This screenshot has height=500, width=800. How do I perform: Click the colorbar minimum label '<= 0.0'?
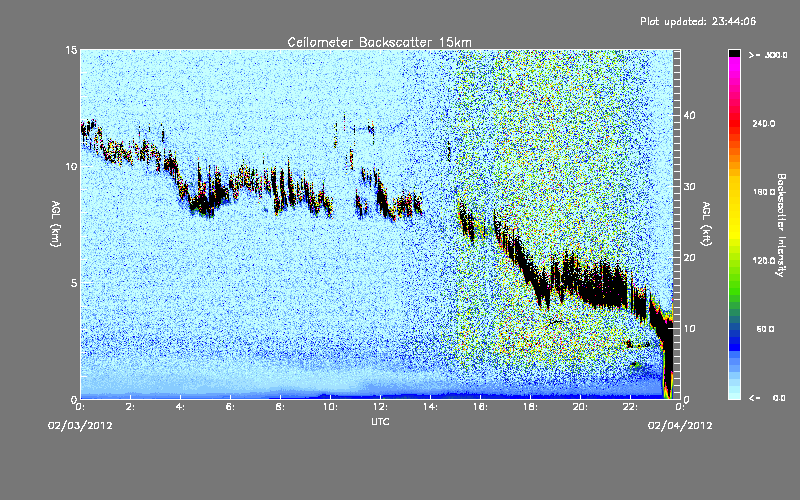768,397
